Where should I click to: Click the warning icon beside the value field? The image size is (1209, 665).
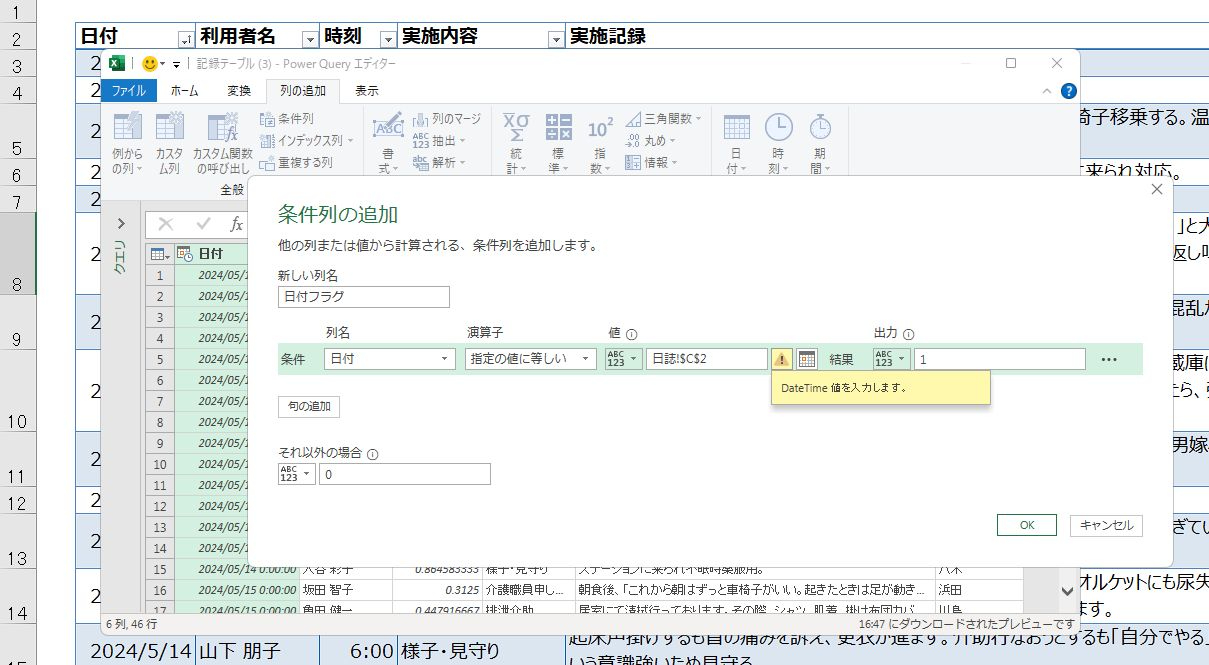coord(782,359)
